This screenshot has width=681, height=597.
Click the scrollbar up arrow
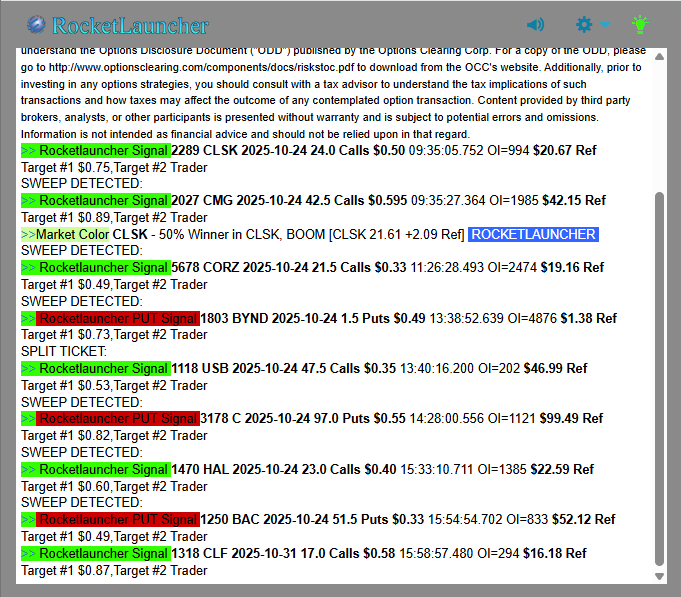click(x=658, y=56)
